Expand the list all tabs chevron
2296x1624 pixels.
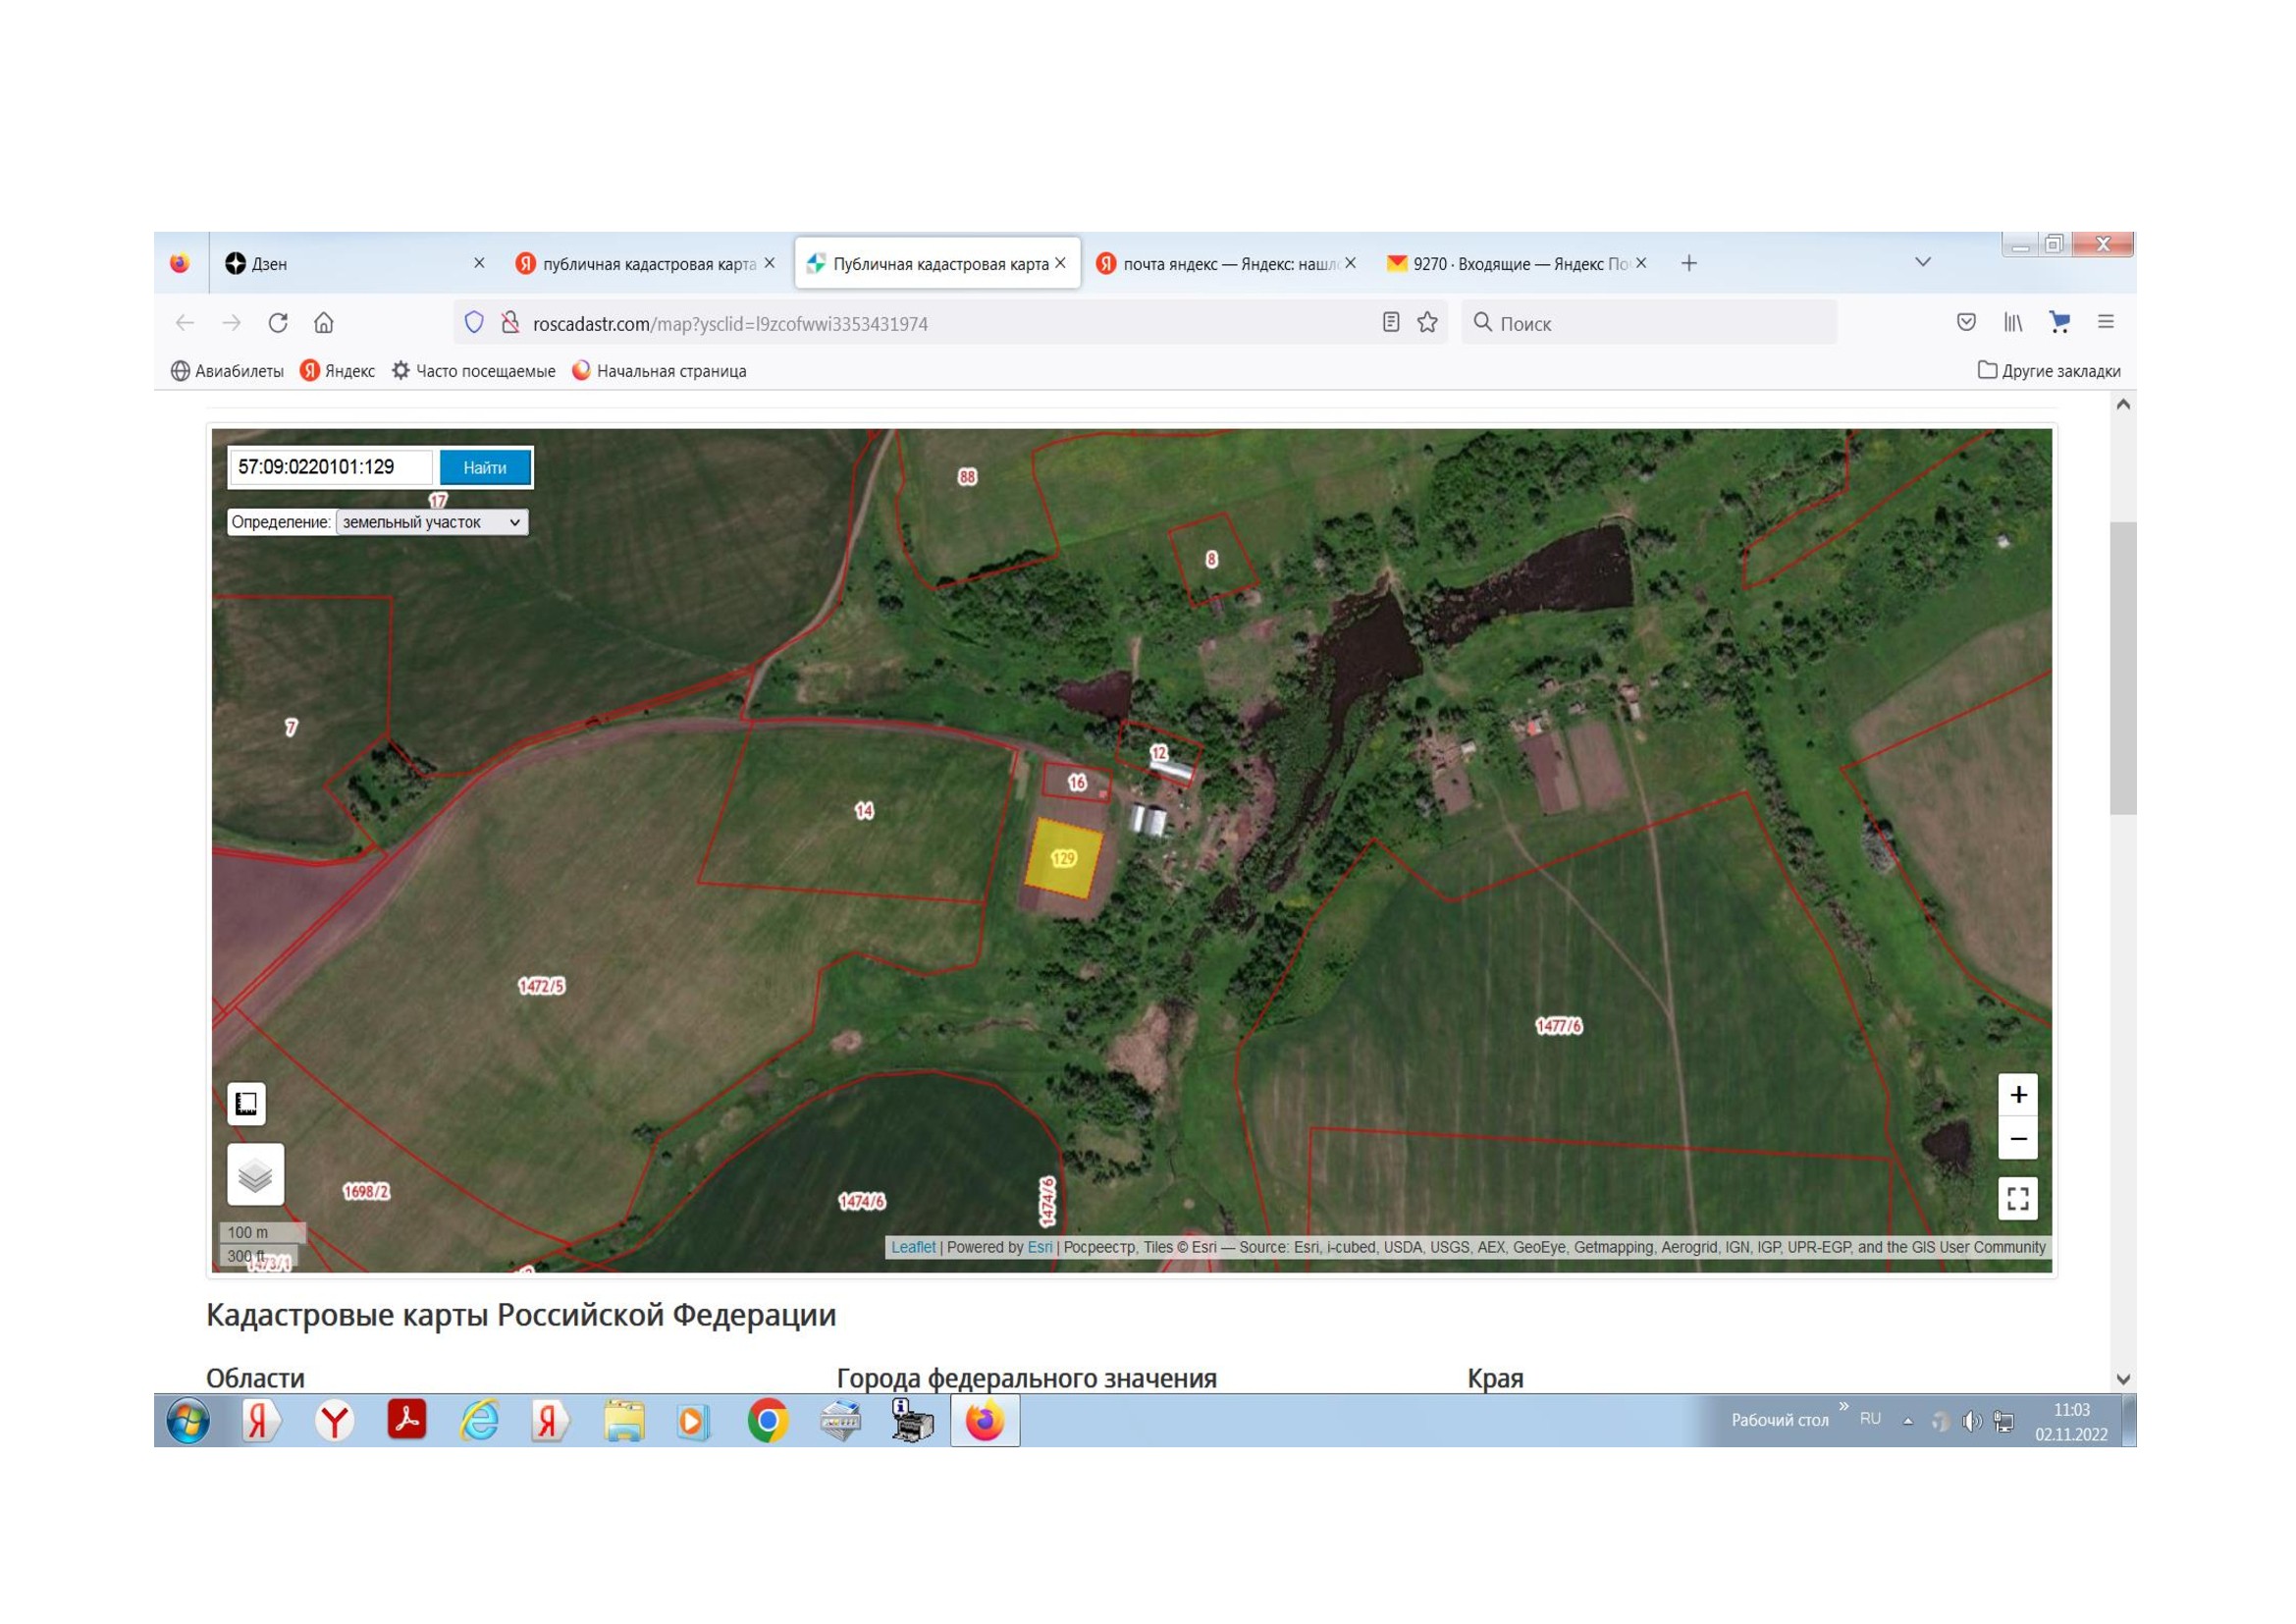(1922, 262)
